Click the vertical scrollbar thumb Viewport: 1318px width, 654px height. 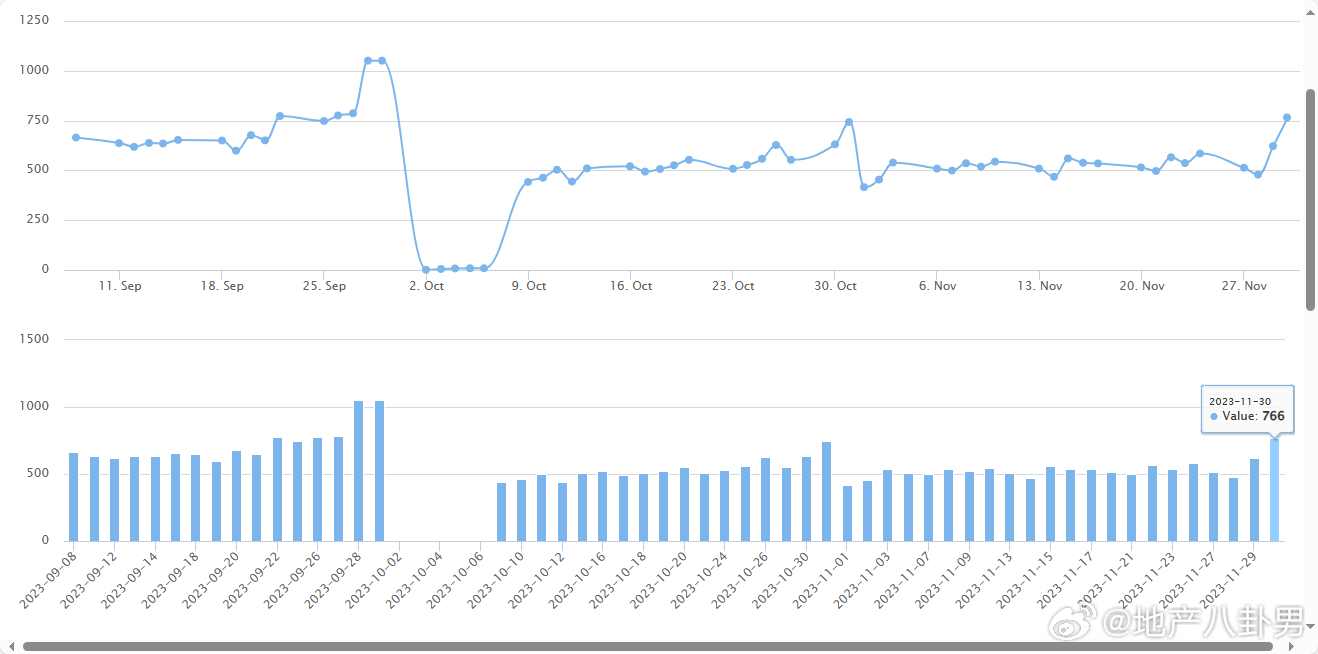point(1310,200)
